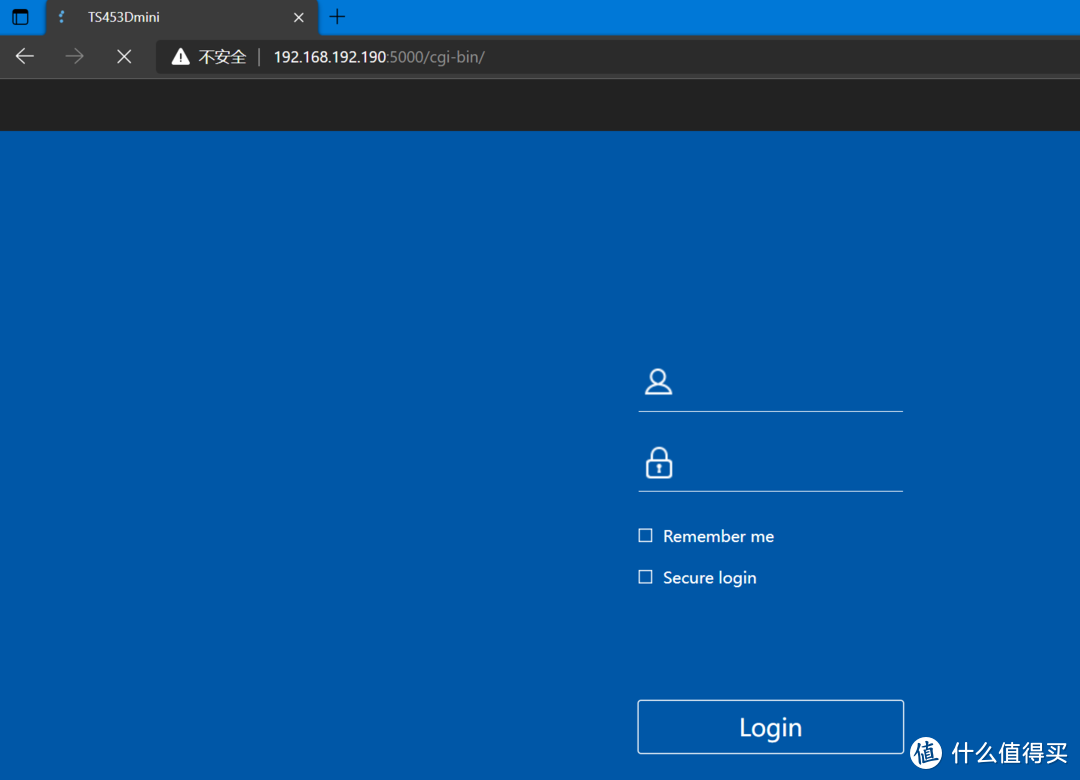Click the 不安全 site info label
The width and height of the screenshot is (1080, 780).
222,57
